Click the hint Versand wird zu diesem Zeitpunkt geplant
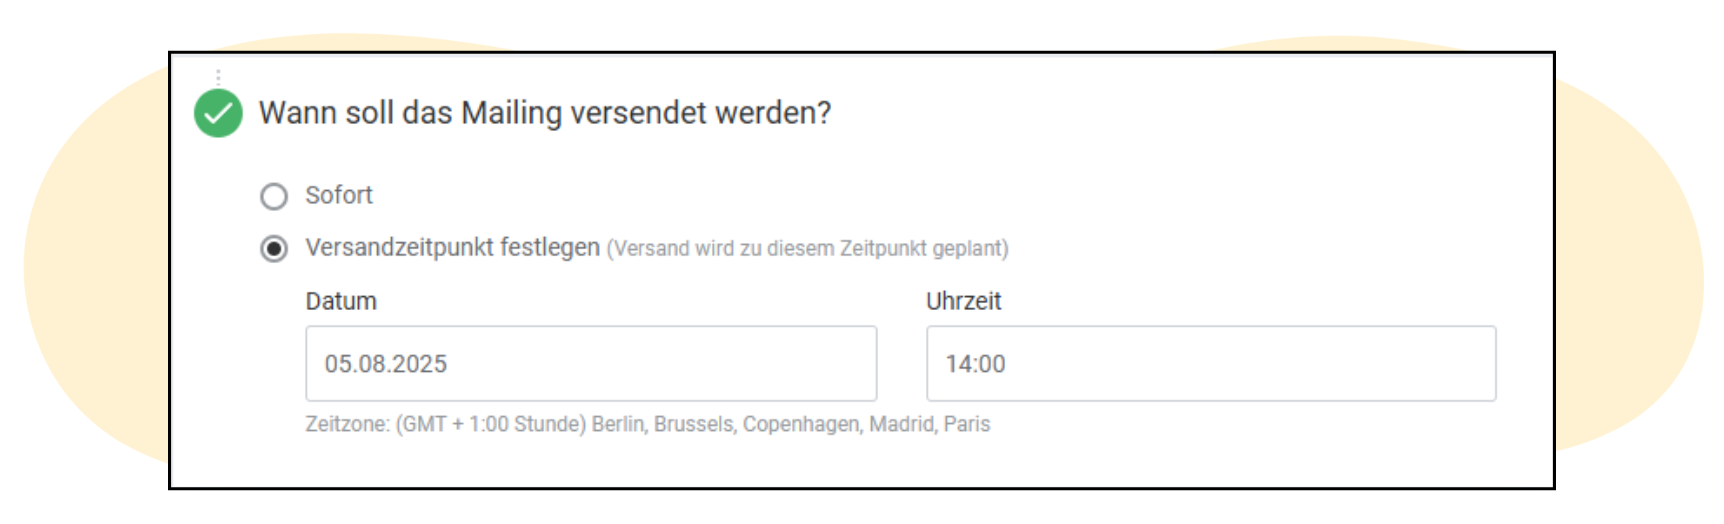The image size is (1724, 524). 808,248
